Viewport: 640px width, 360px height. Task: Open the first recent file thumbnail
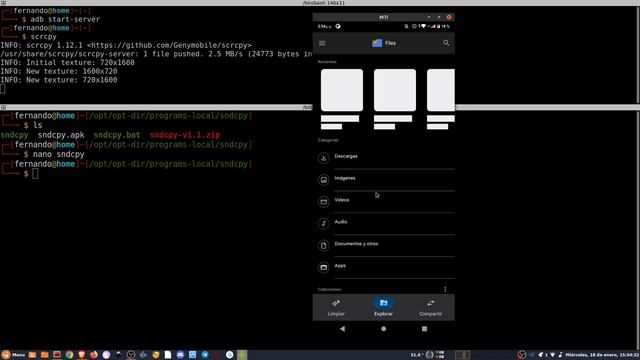click(342, 90)
